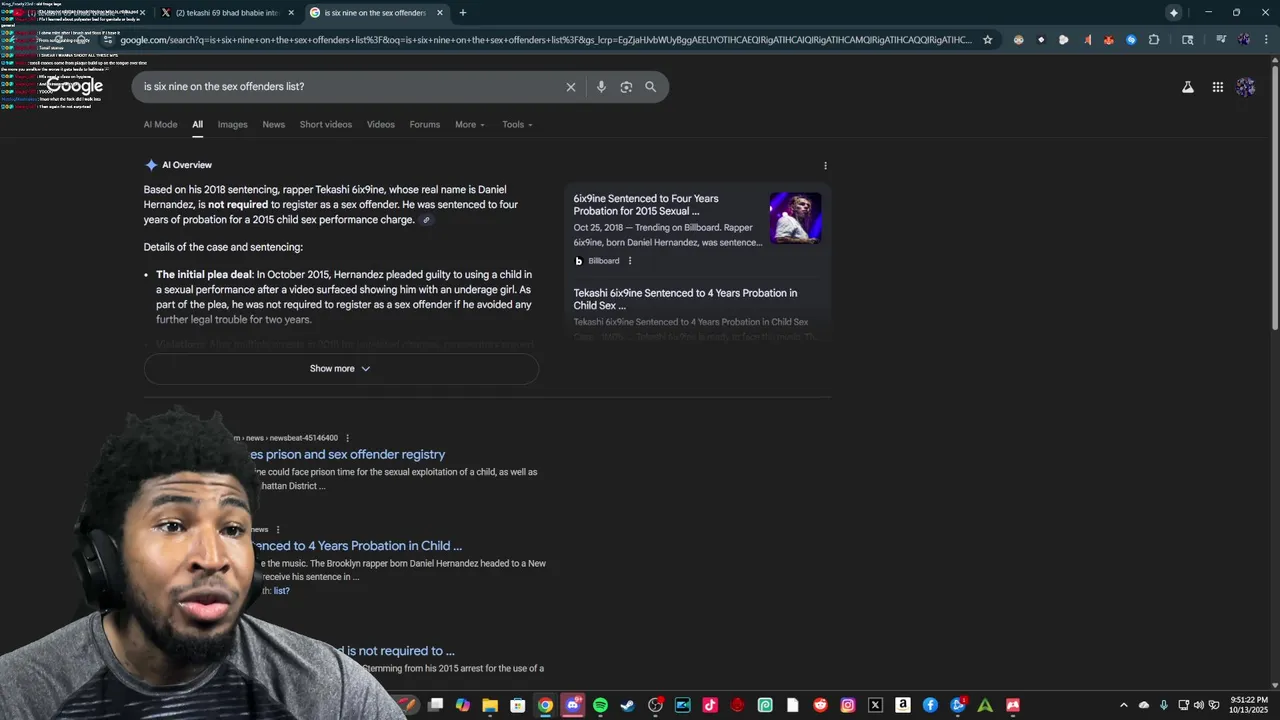Open Amazon from the taskbar
Image resolution: width=1280 pixels, height=720 pixels.
[x=903, y=705]
